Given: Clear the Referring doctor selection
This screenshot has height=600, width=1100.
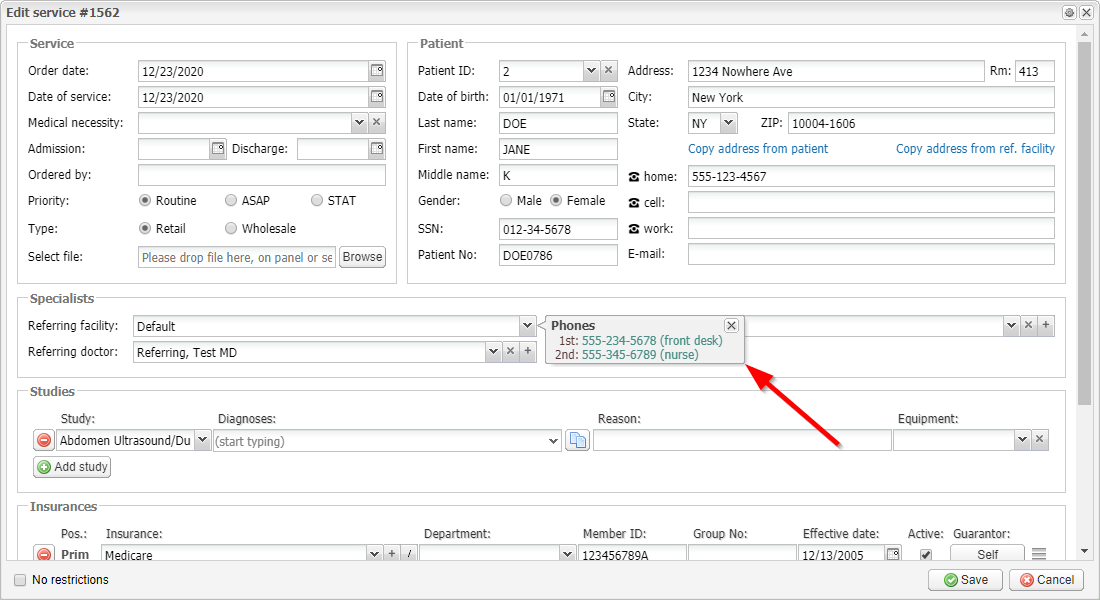Looking at the screenshot, I should (511, 352).
